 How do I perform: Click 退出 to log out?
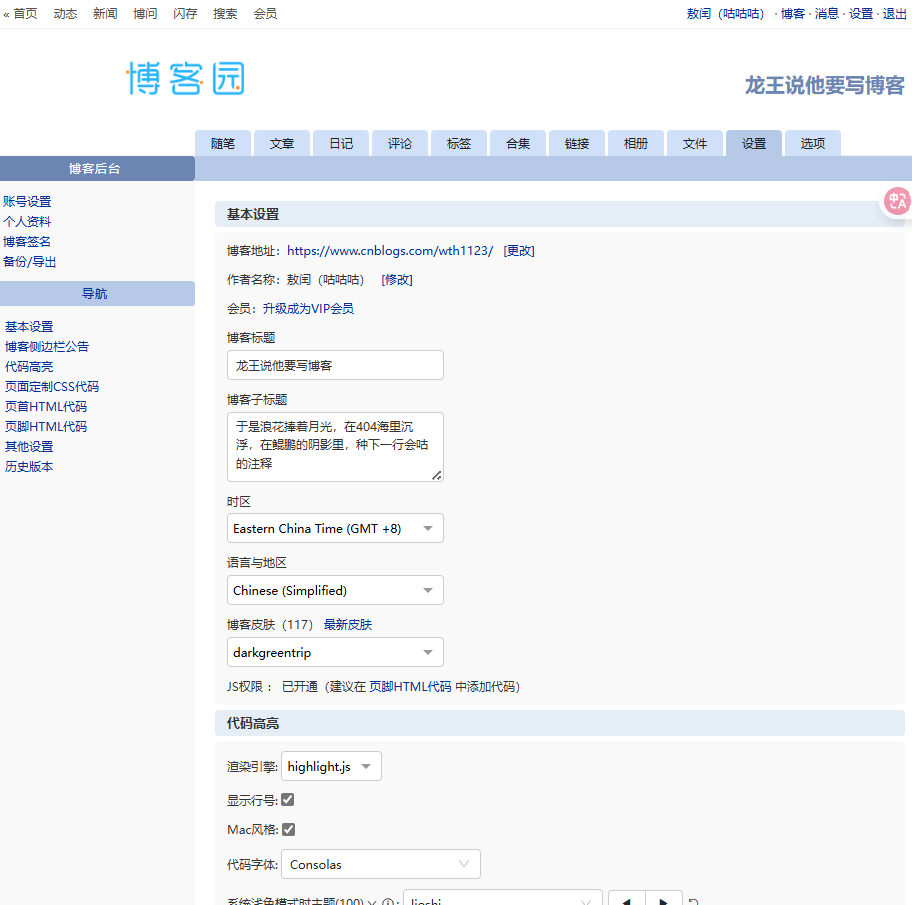[x=895, y=13]
